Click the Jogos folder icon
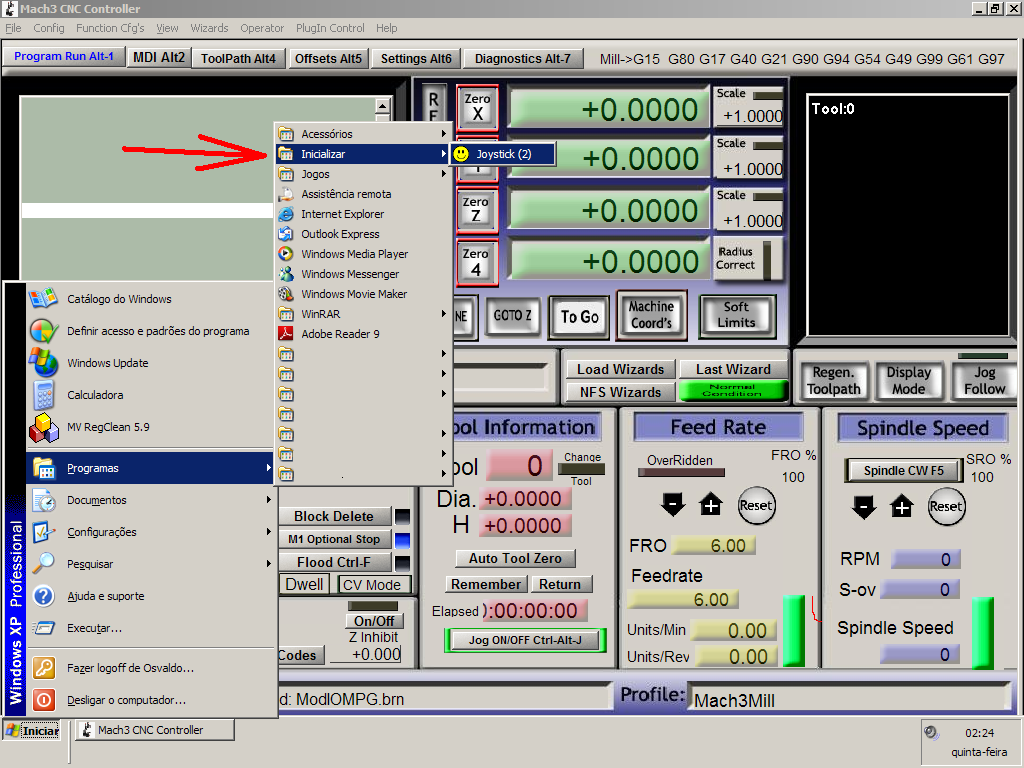 (x=286, y=174)
